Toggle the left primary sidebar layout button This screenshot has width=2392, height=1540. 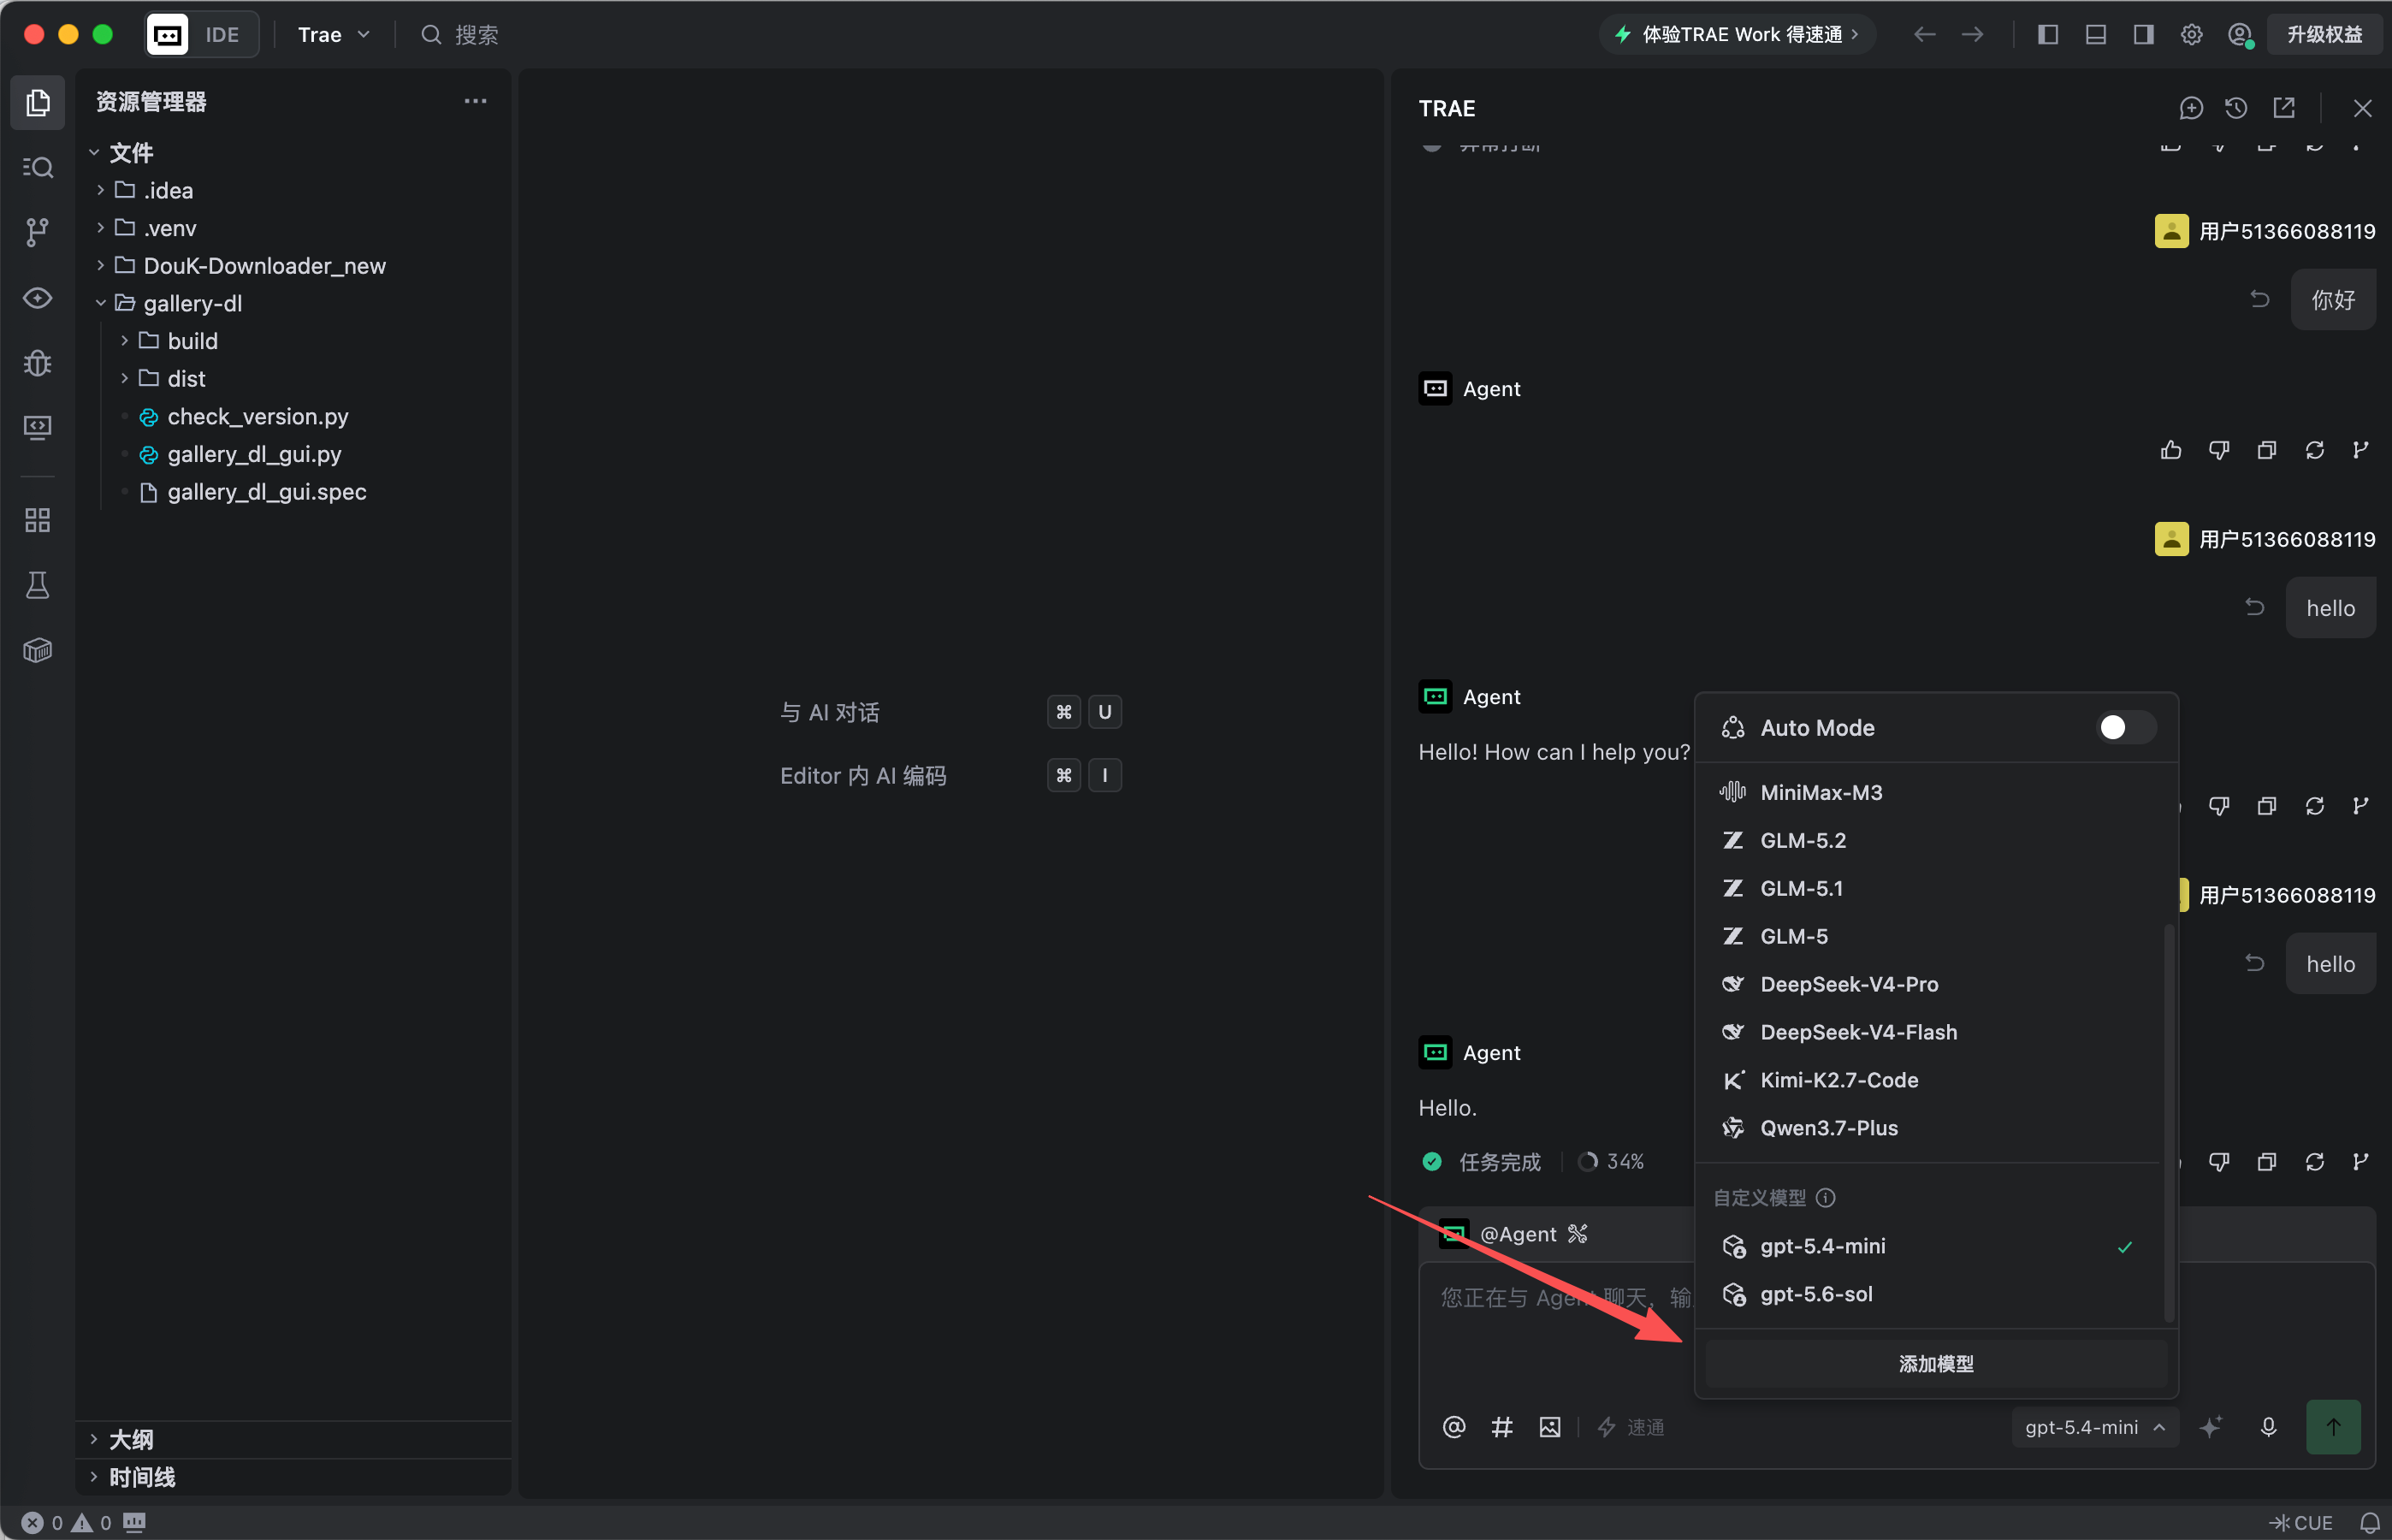2047,35
